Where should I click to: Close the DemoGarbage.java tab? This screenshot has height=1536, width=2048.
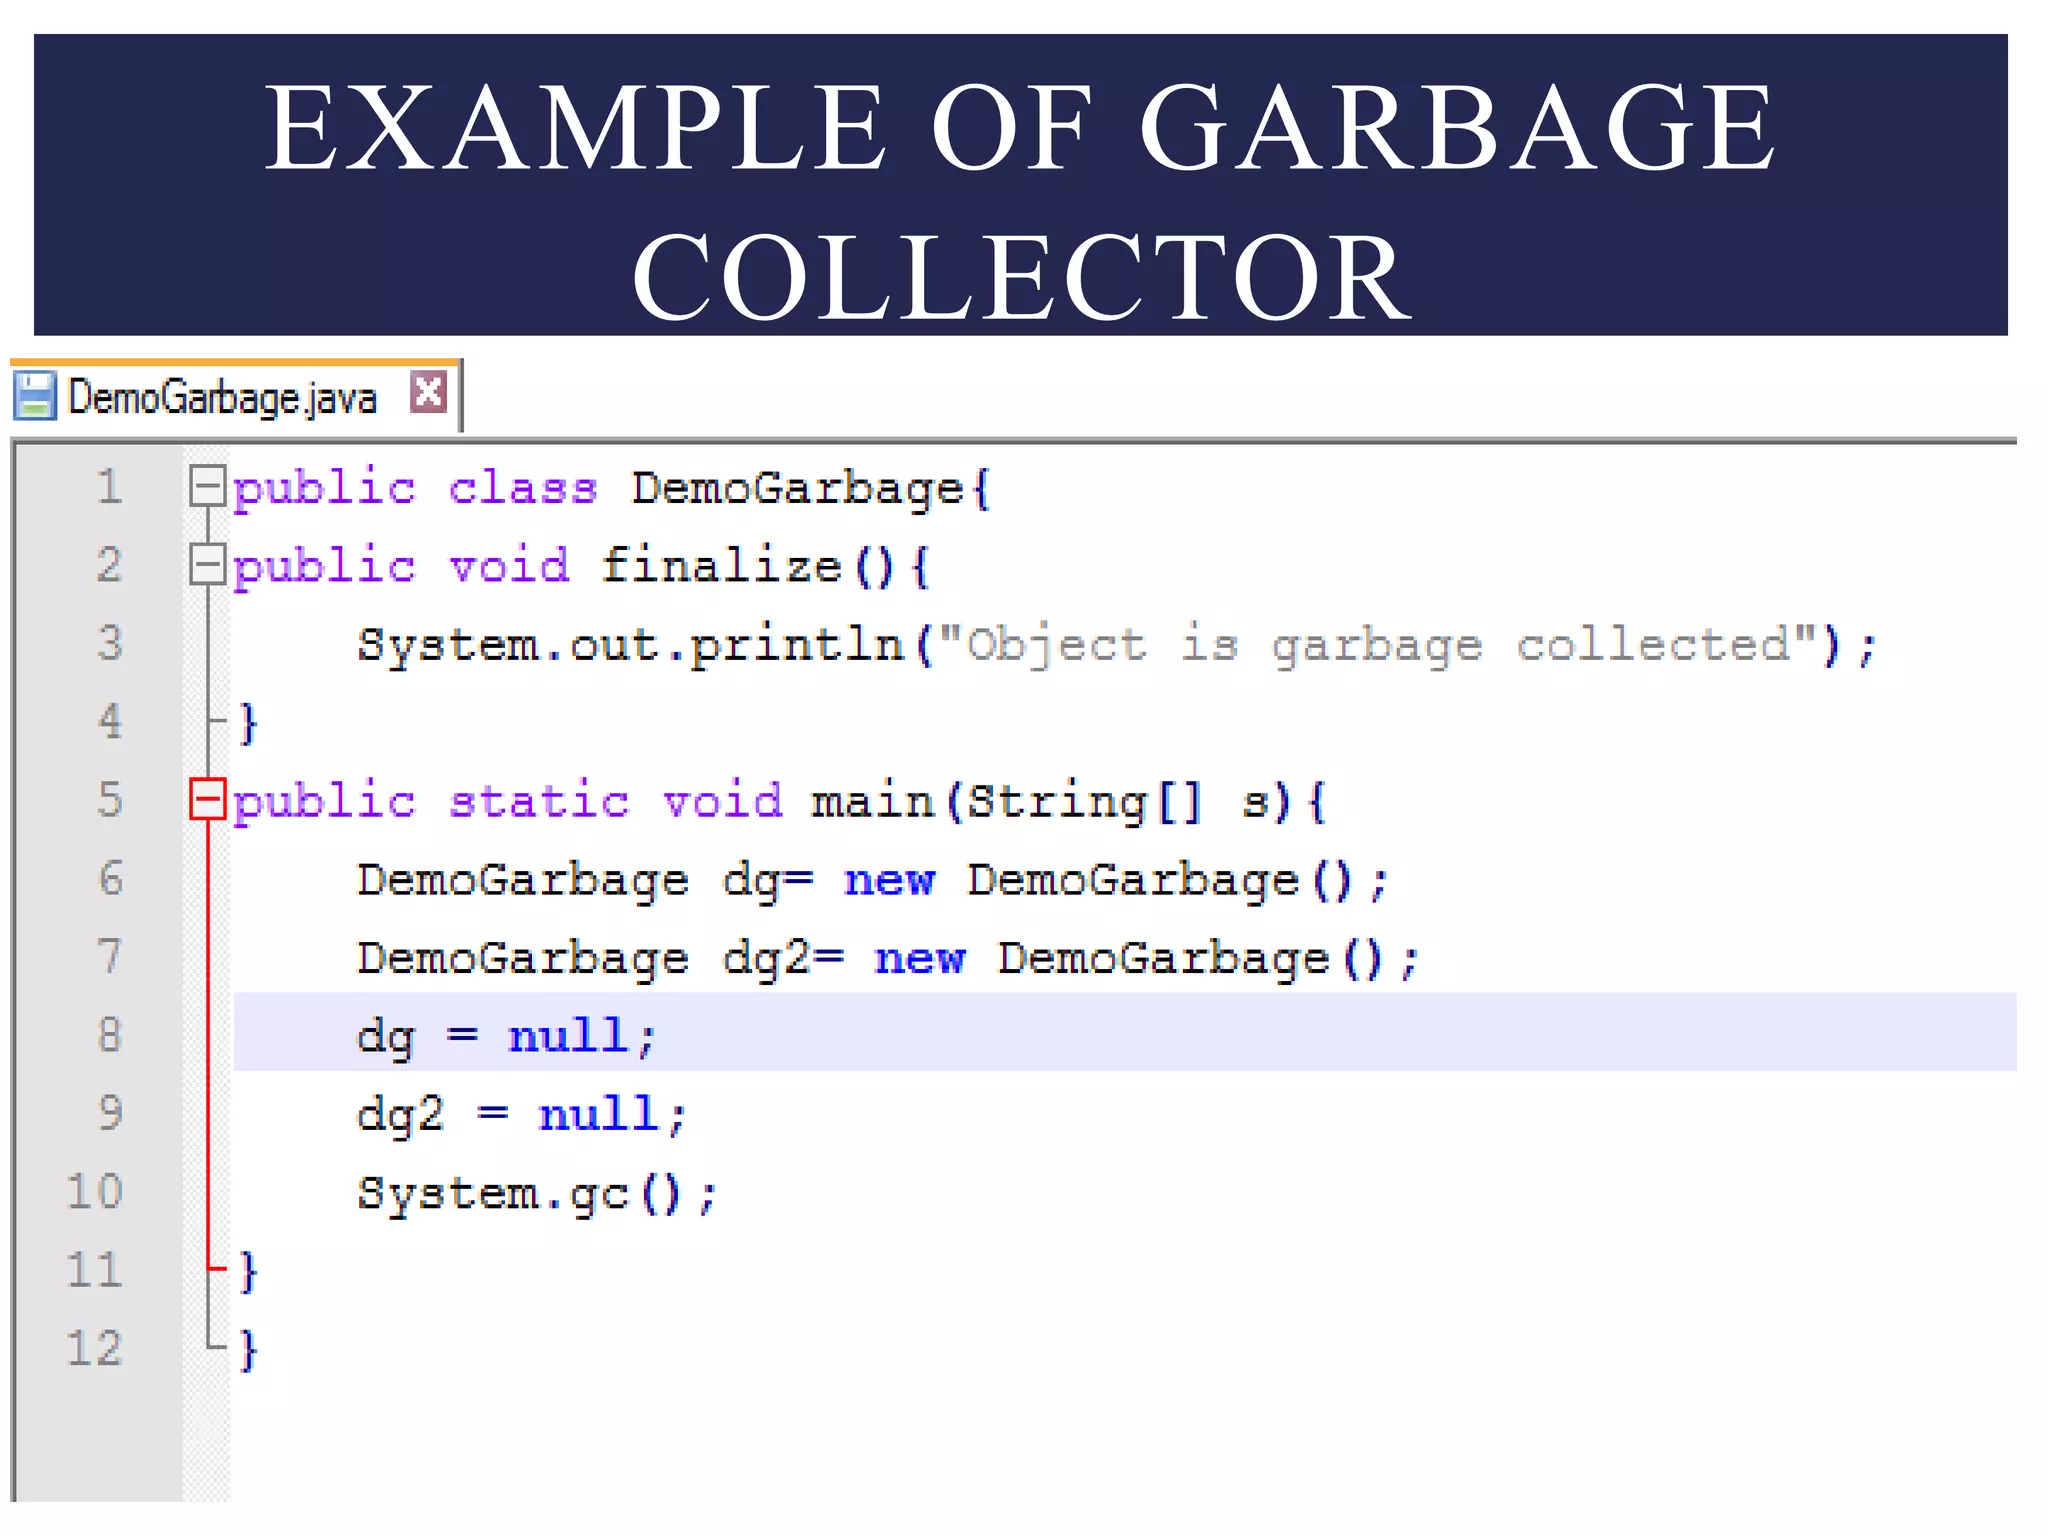pyautogui.click(x=429, y=392)
